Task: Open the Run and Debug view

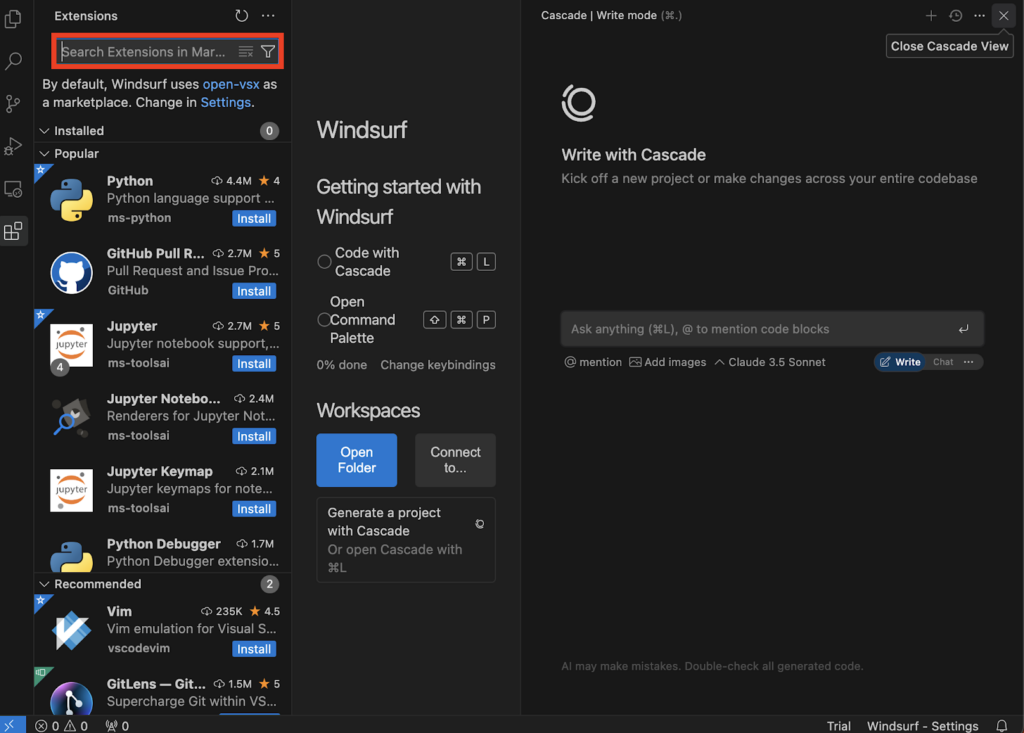Action: coord(13,146)
